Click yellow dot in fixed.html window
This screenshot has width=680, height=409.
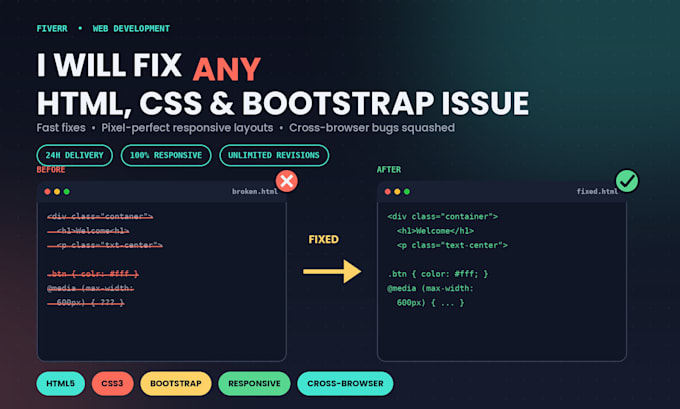click(x=397, y=192)
